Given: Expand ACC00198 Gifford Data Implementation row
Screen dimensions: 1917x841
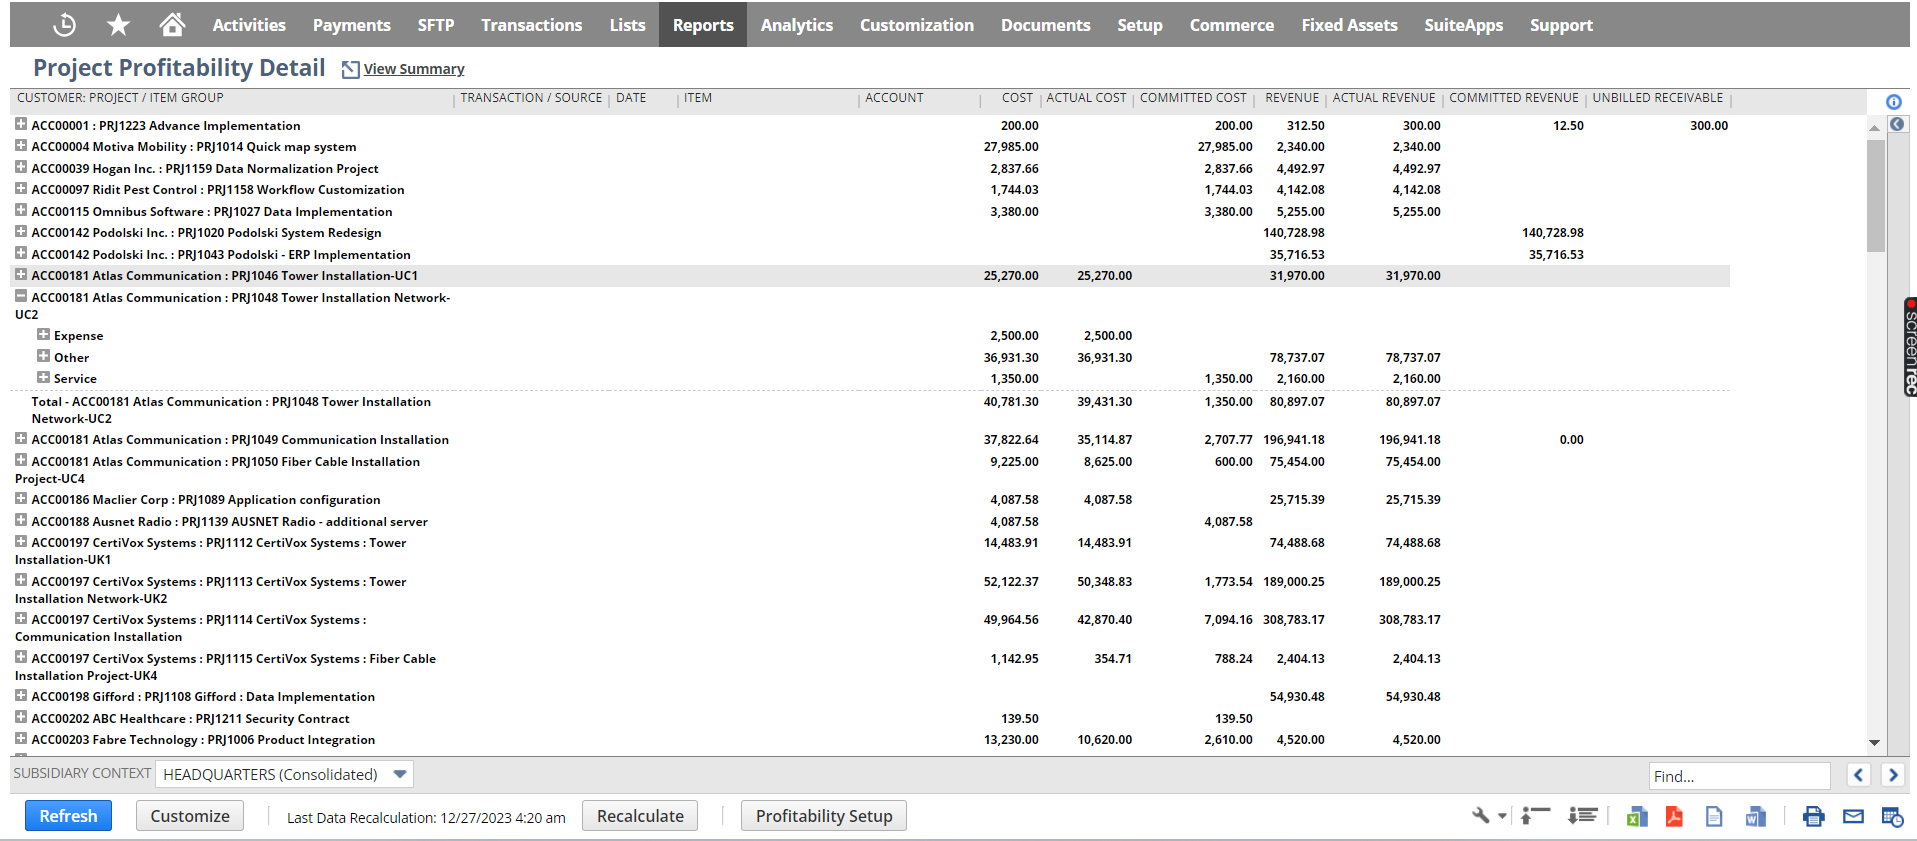Looking at the screenshot, I should [x=21, y=695].
